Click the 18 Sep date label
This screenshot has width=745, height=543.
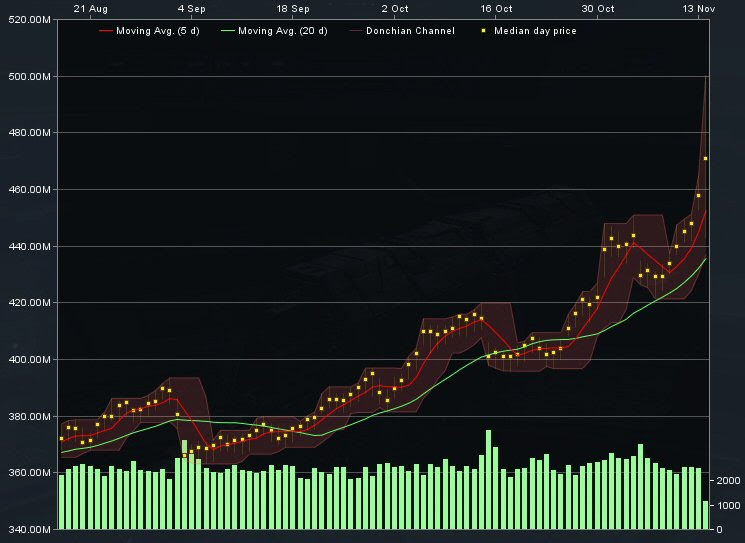point(293,9)
